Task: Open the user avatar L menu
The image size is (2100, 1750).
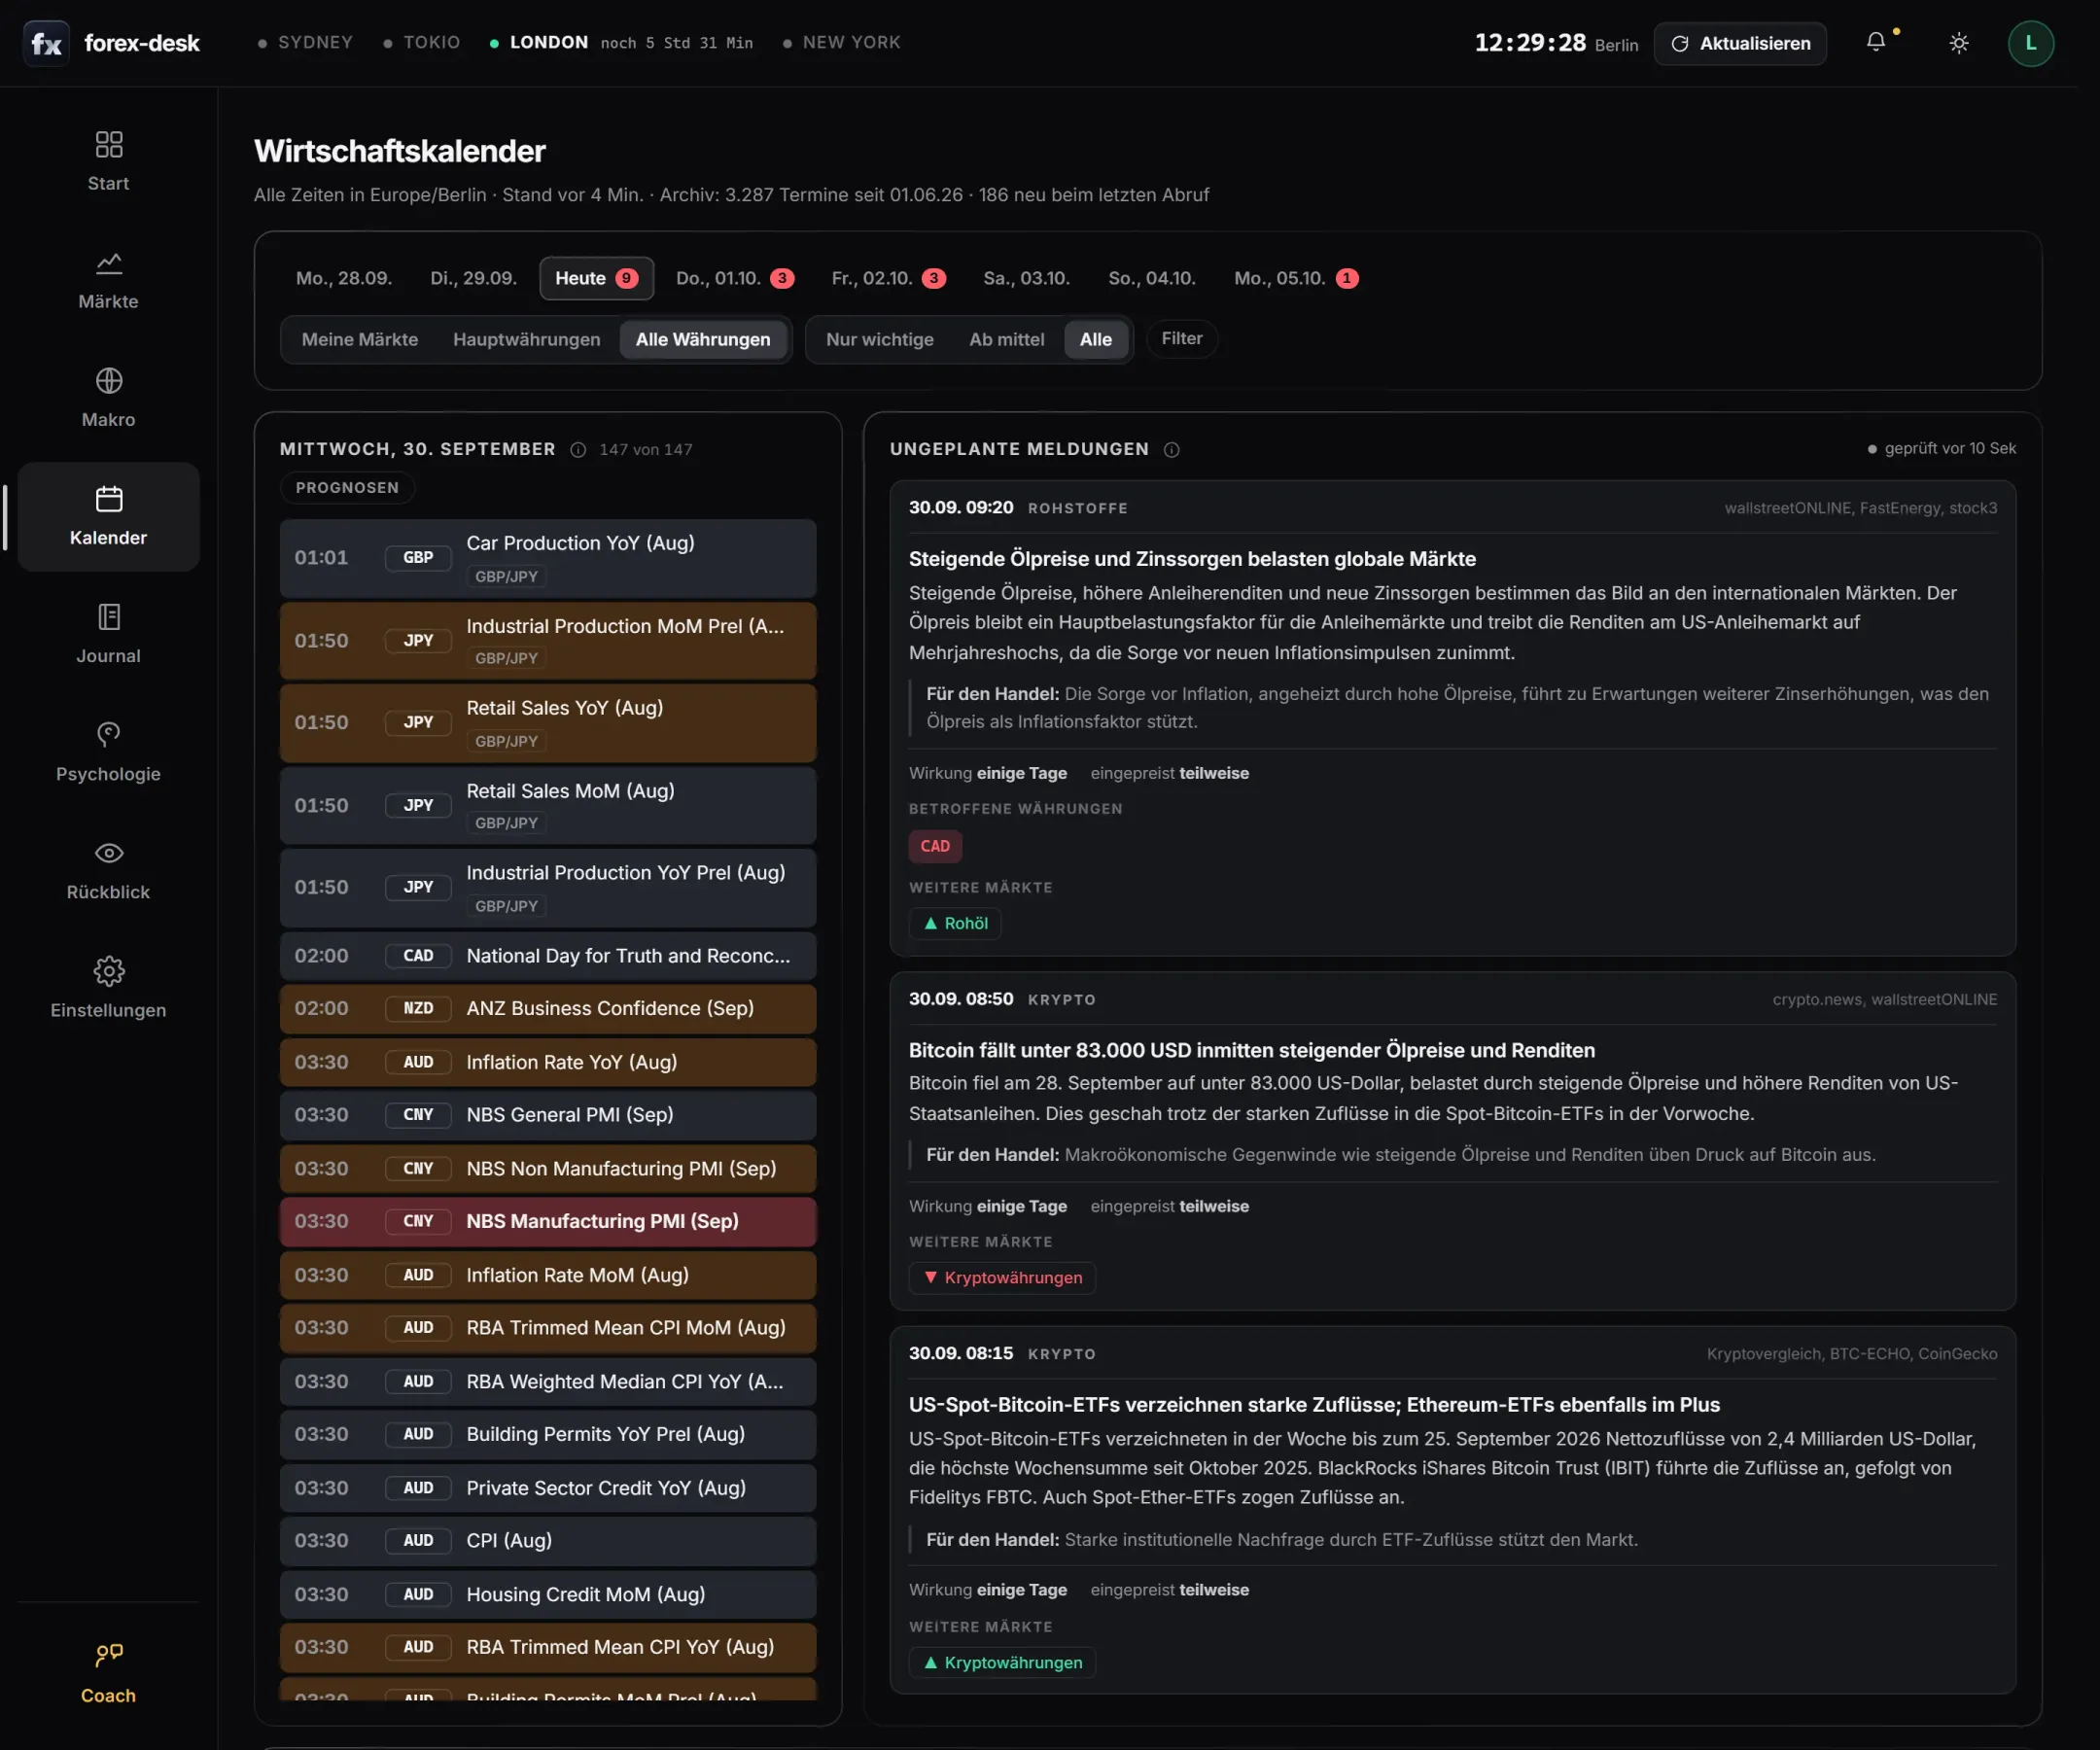Action: point(2030,43)
